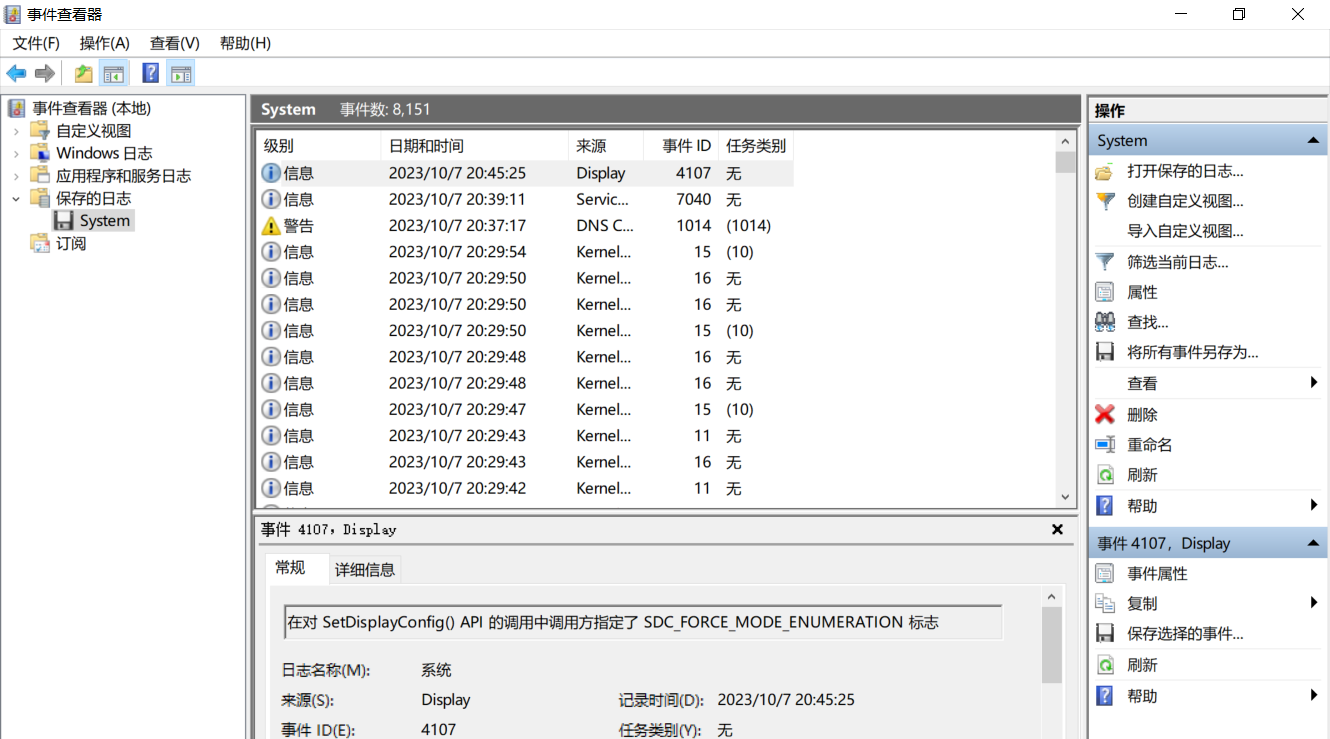Select event row dated 2023/10/7 20:29:54
This screenshot has width=1330, height=739.
coord(526,252)
